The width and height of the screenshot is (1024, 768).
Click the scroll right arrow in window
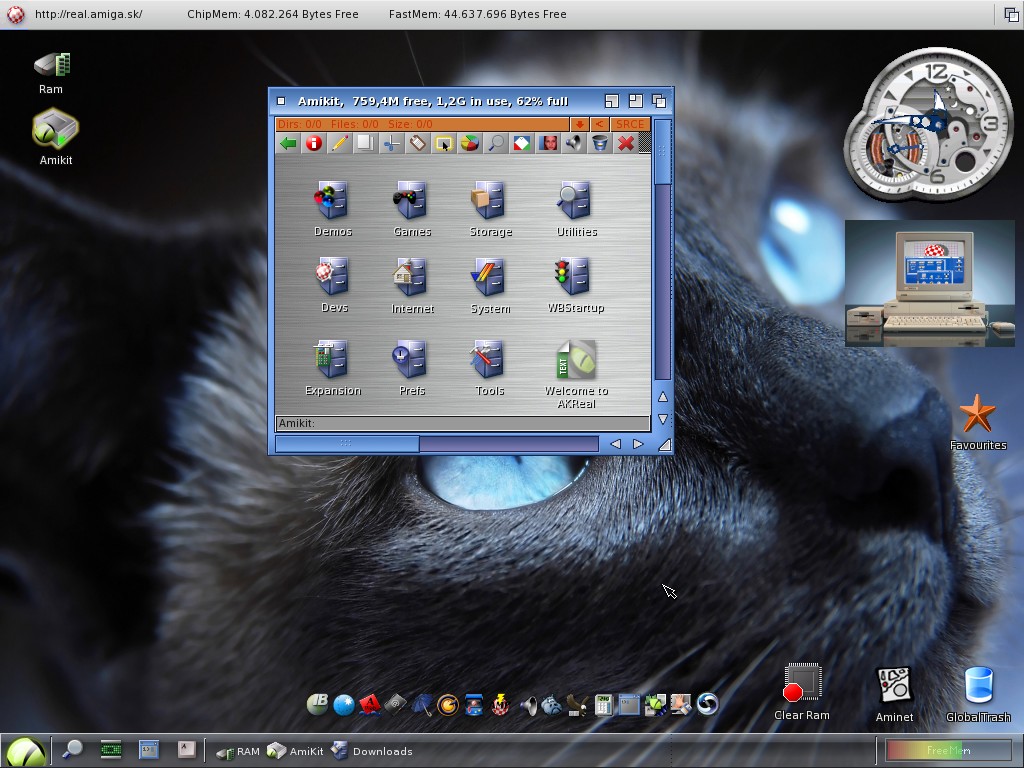(638, 444)
